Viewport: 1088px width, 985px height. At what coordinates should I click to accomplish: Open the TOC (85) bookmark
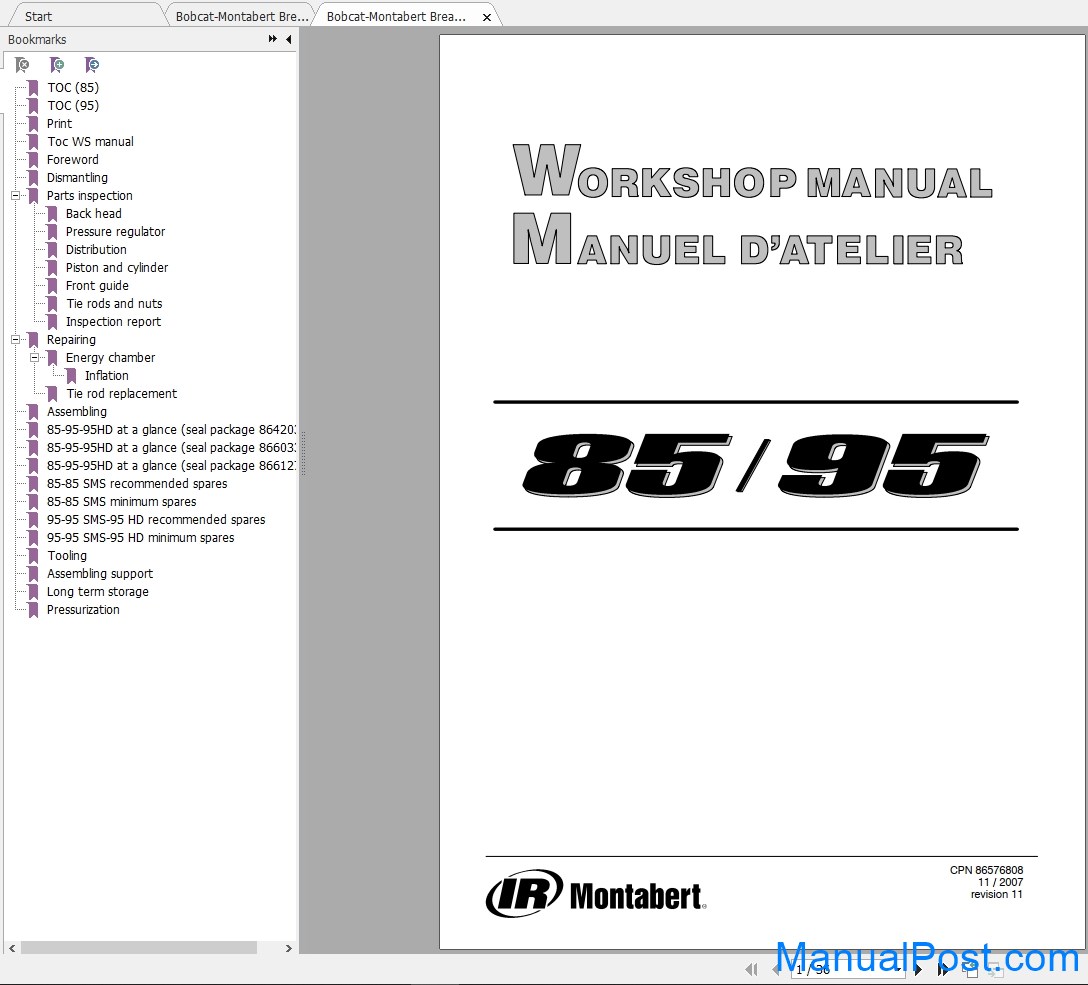pyautogui.click(x=73, y=87)
